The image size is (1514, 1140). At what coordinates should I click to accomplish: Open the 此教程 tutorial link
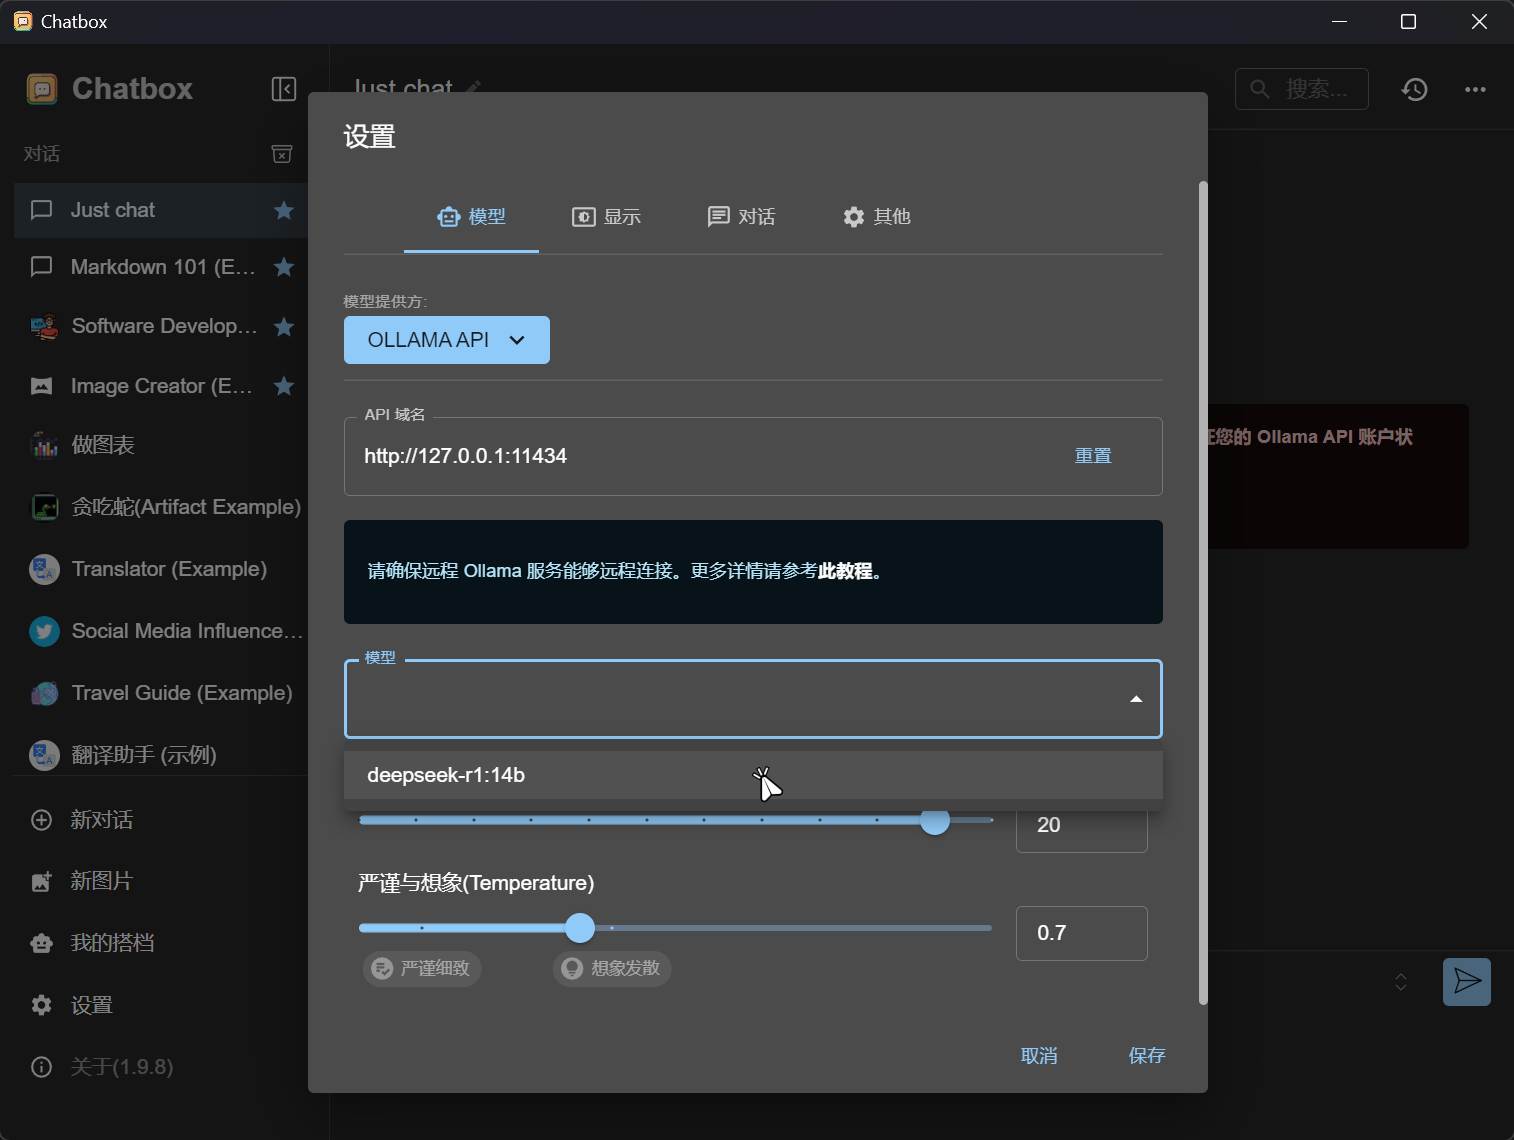[x=845, y=571]
